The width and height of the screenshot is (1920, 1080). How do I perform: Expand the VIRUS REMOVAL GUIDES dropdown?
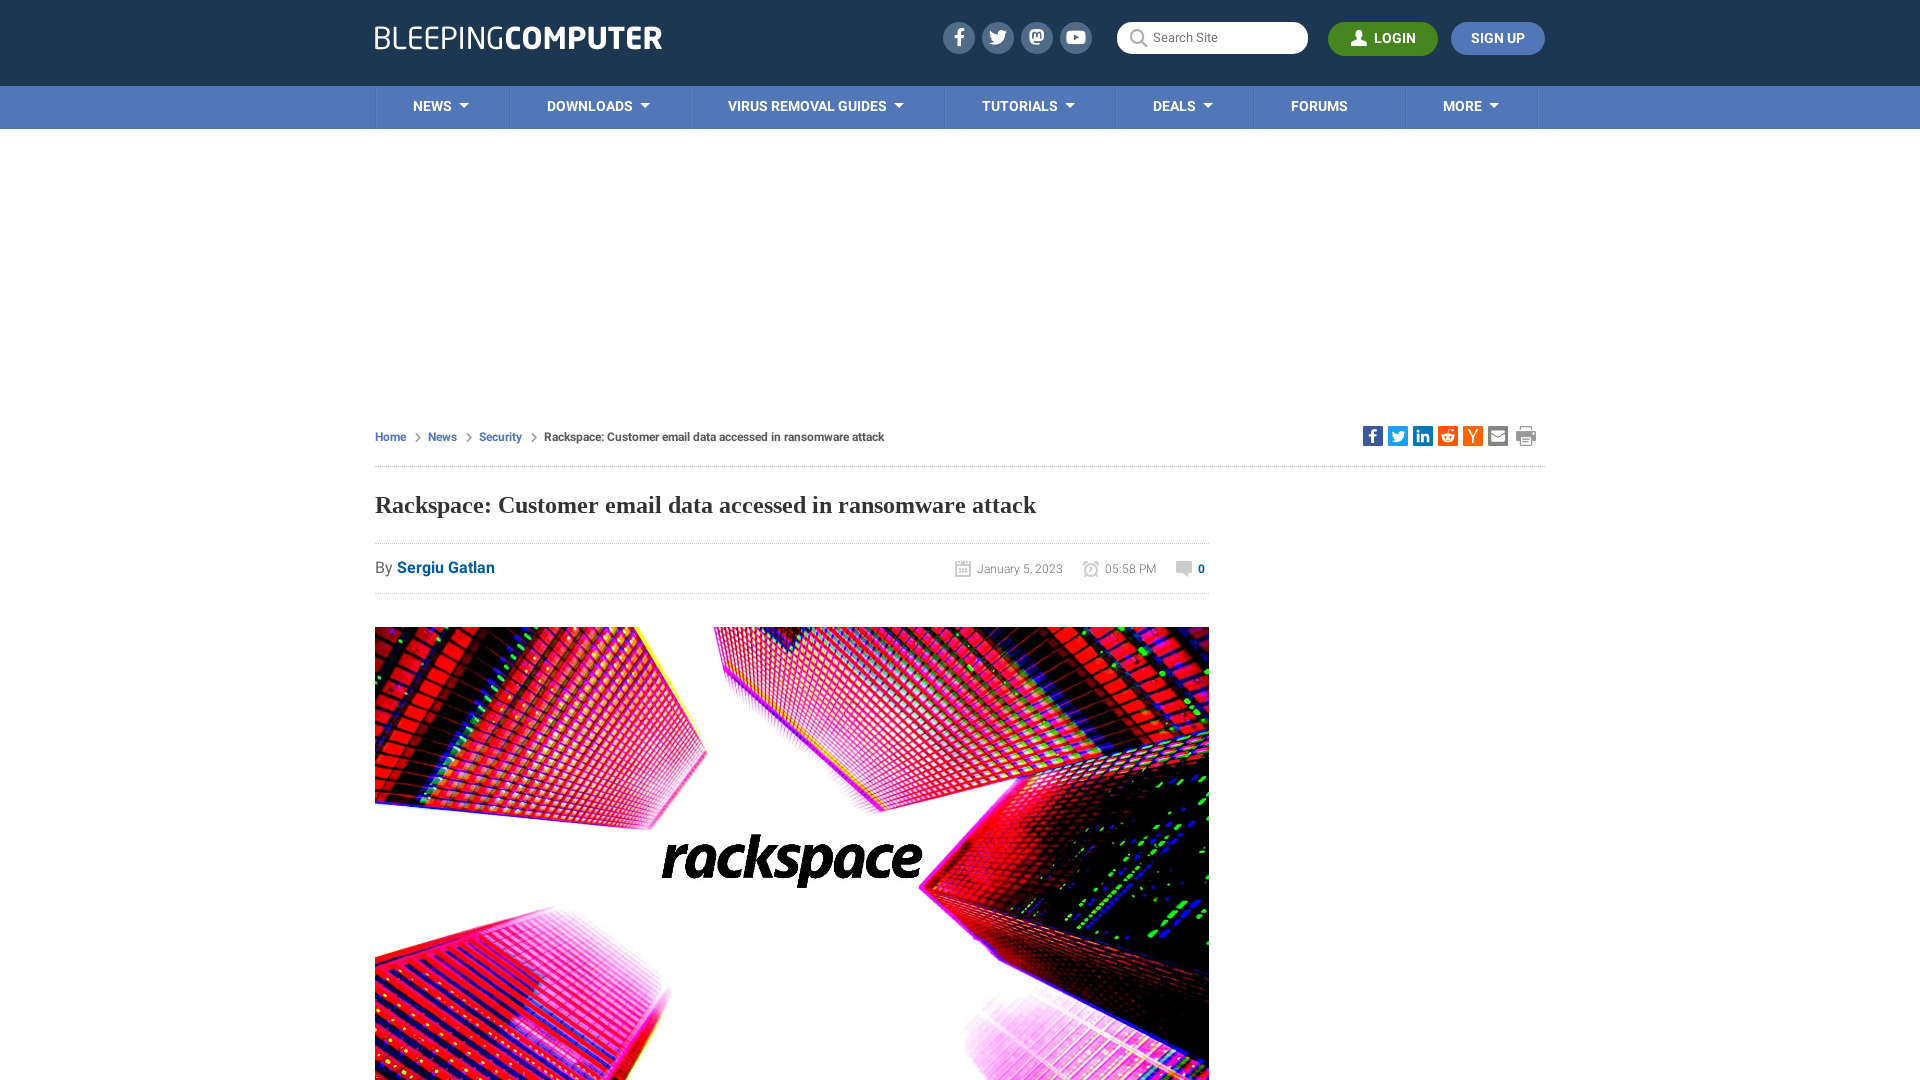click(x=814, y=105)
